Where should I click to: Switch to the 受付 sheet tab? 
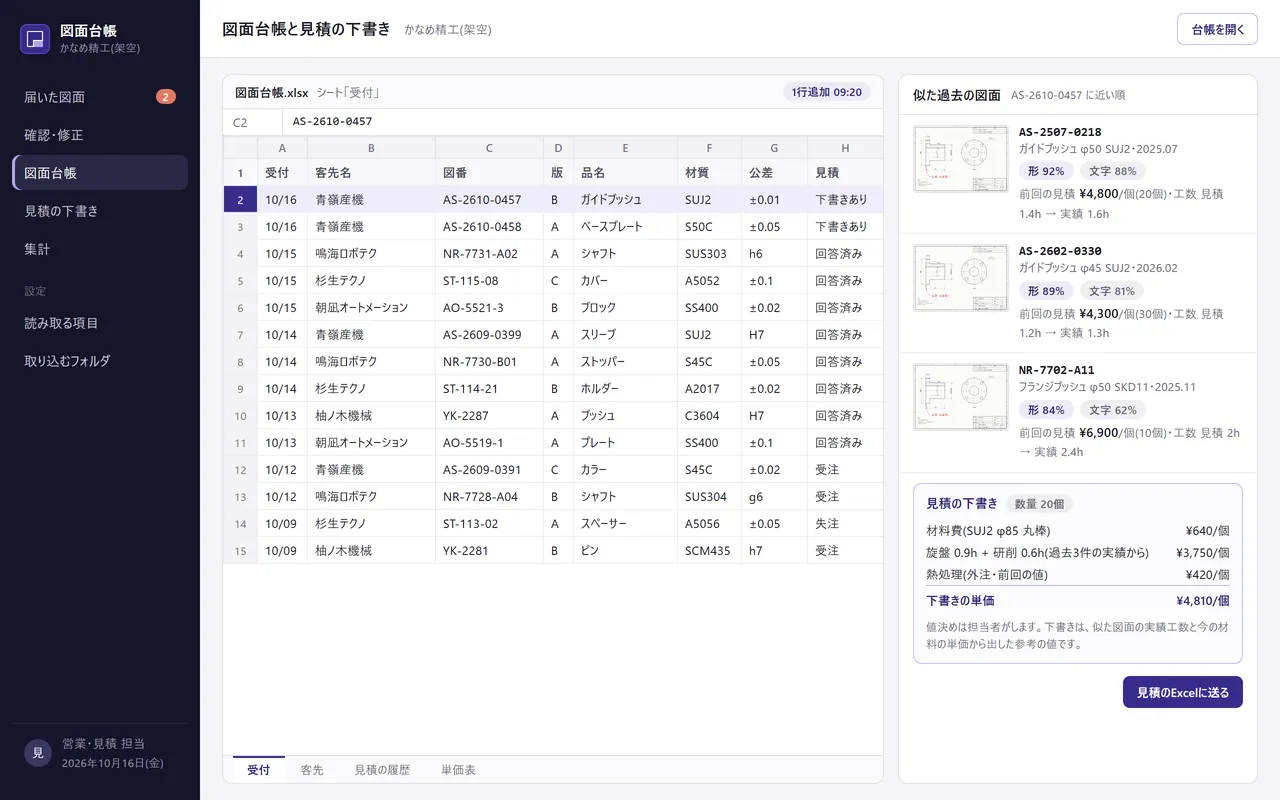[x=259, y=770]
